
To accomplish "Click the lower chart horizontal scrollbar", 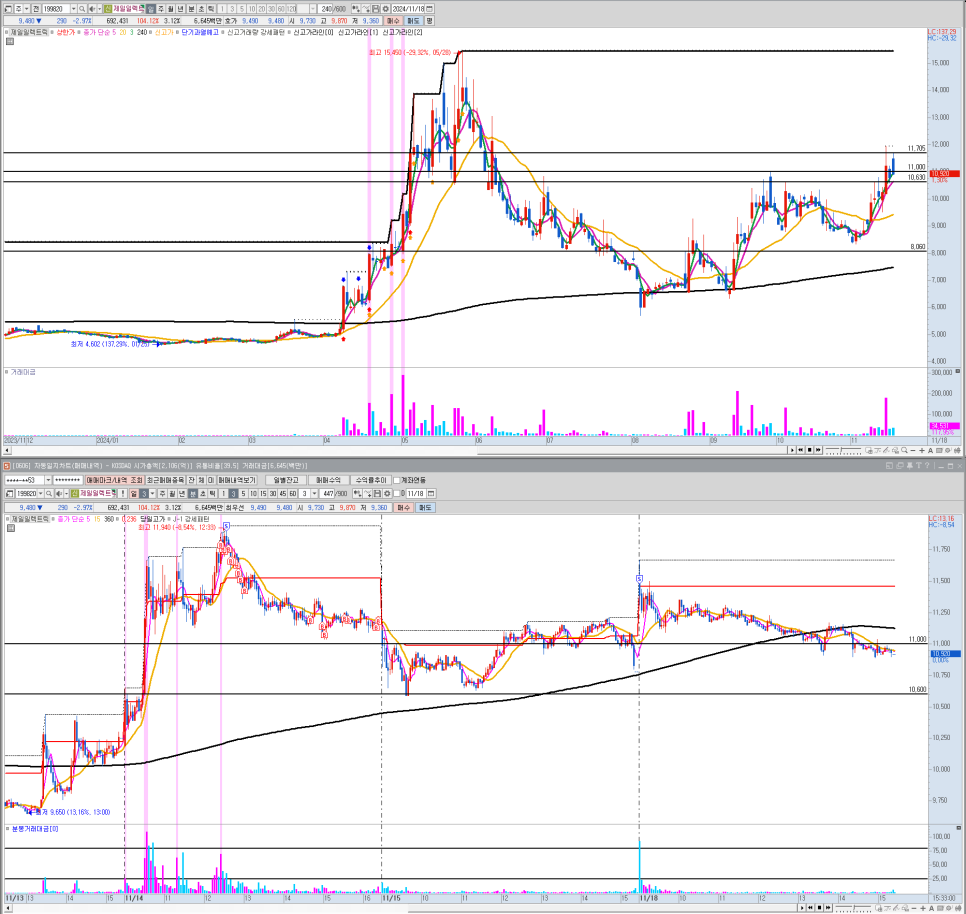I will pos(400,908).
